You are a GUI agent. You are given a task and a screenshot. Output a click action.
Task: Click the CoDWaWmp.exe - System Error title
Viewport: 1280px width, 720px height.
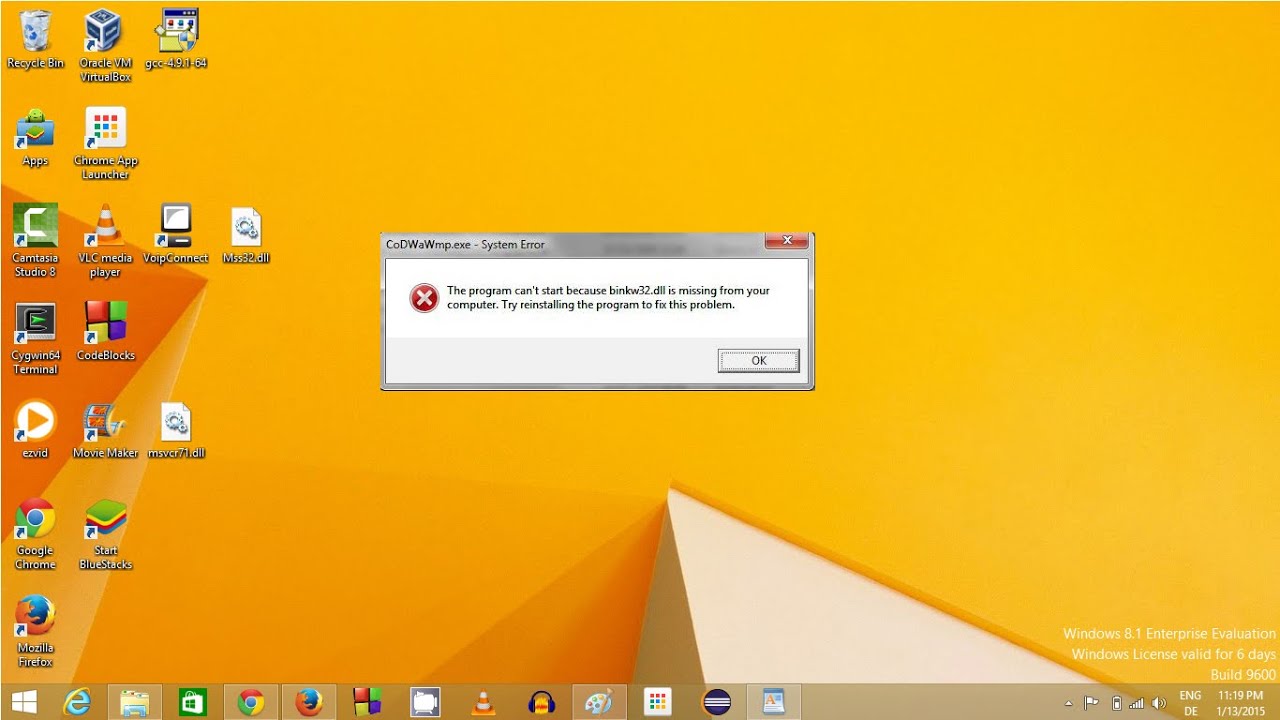[x=465, y=244]
